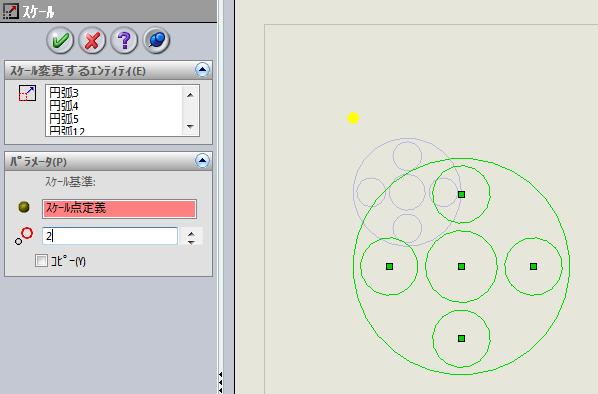Pin the panel with pushpin icon
This screenshot has height=394, width=598.
click(156, 40)
